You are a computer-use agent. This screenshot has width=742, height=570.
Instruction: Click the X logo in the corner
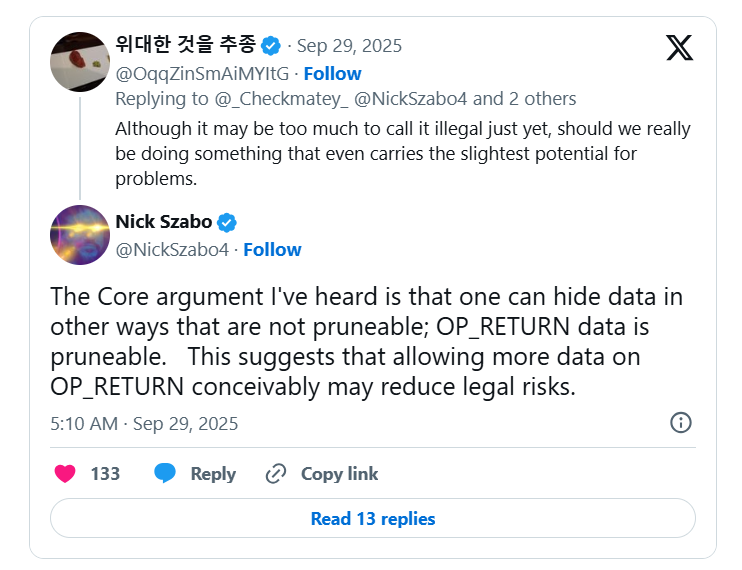pos(679,47)
